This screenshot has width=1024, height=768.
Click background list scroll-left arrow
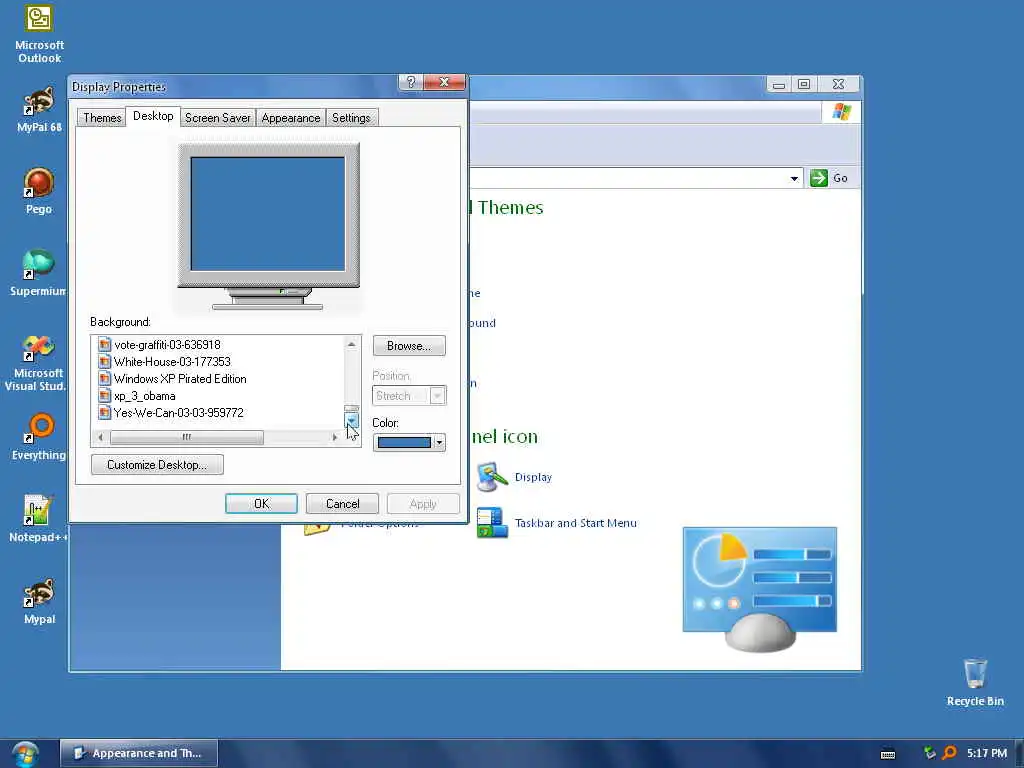(100, 437)
